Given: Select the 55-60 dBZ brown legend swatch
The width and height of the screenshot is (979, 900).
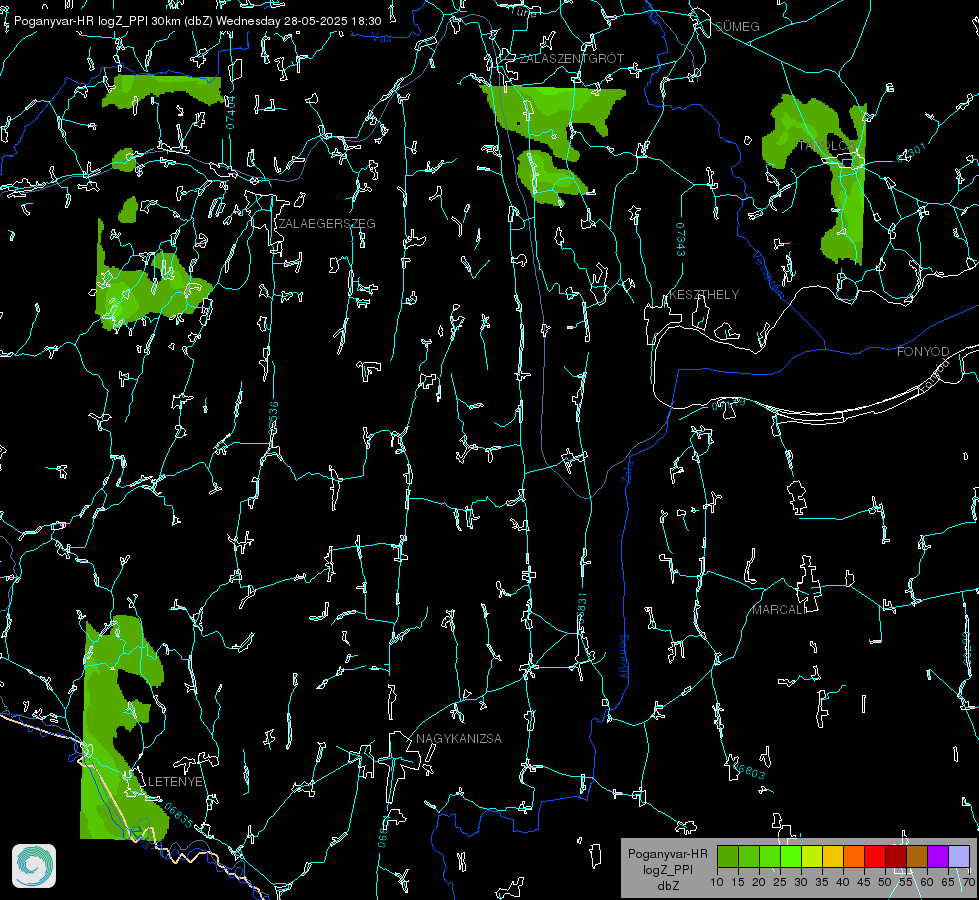Looking at the screenshot, I should [917, 857].
